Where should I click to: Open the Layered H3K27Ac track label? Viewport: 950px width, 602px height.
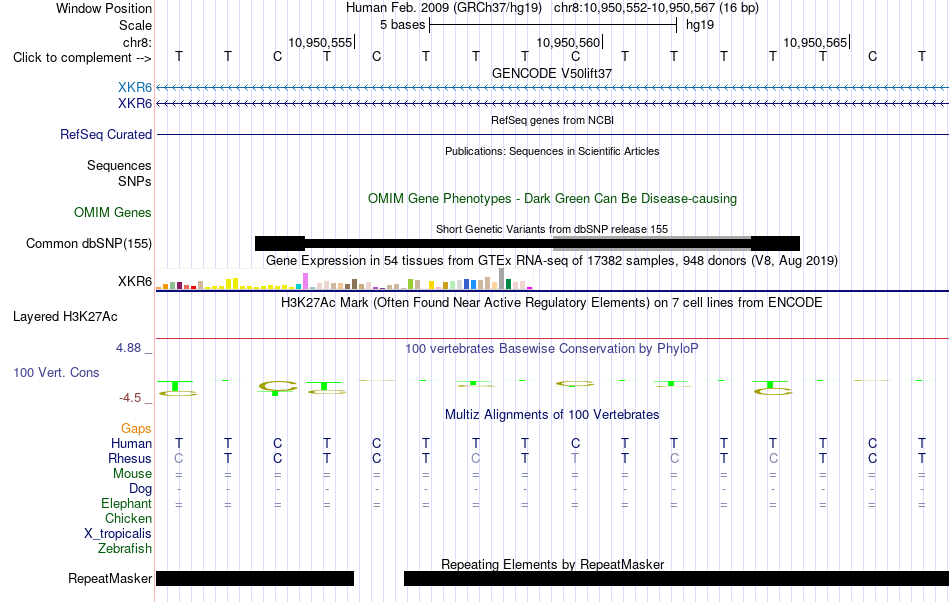point(65,317)
